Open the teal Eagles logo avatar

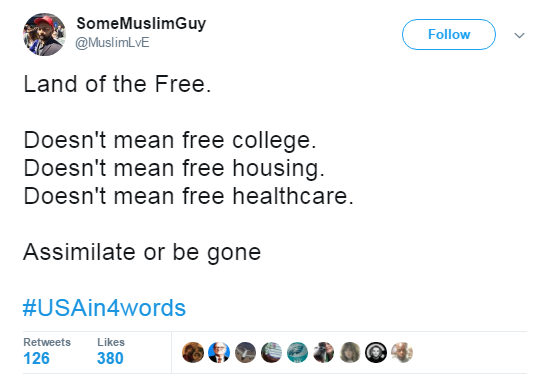coord(297,352)
